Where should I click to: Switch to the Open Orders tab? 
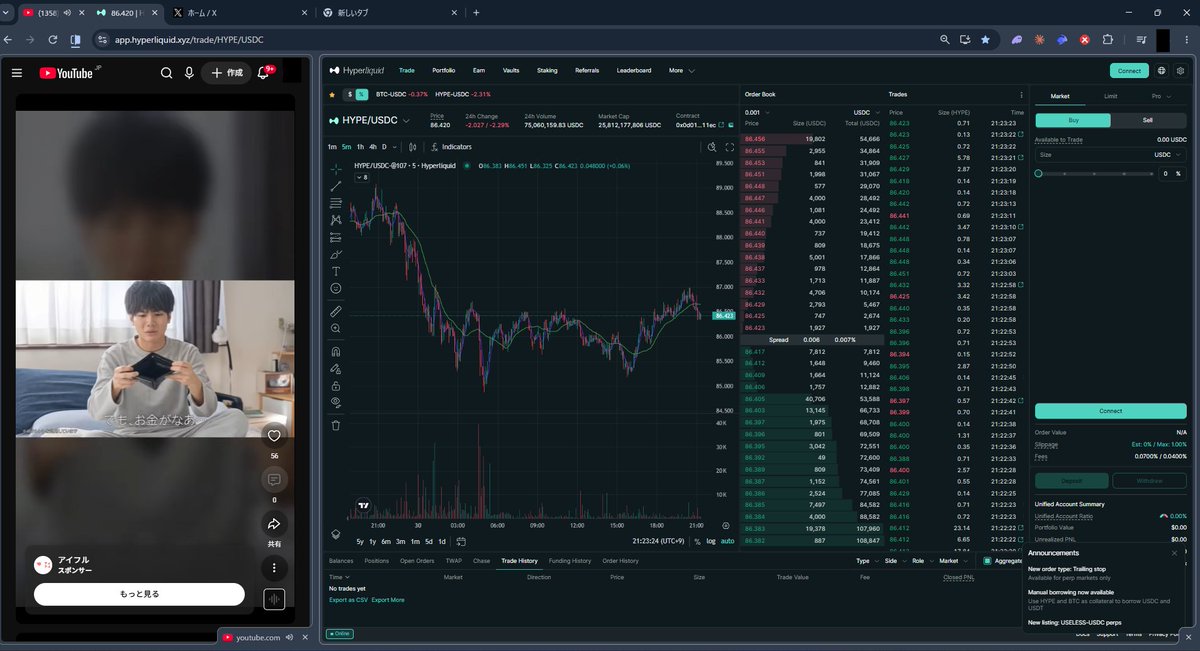[x=417, y=561]
